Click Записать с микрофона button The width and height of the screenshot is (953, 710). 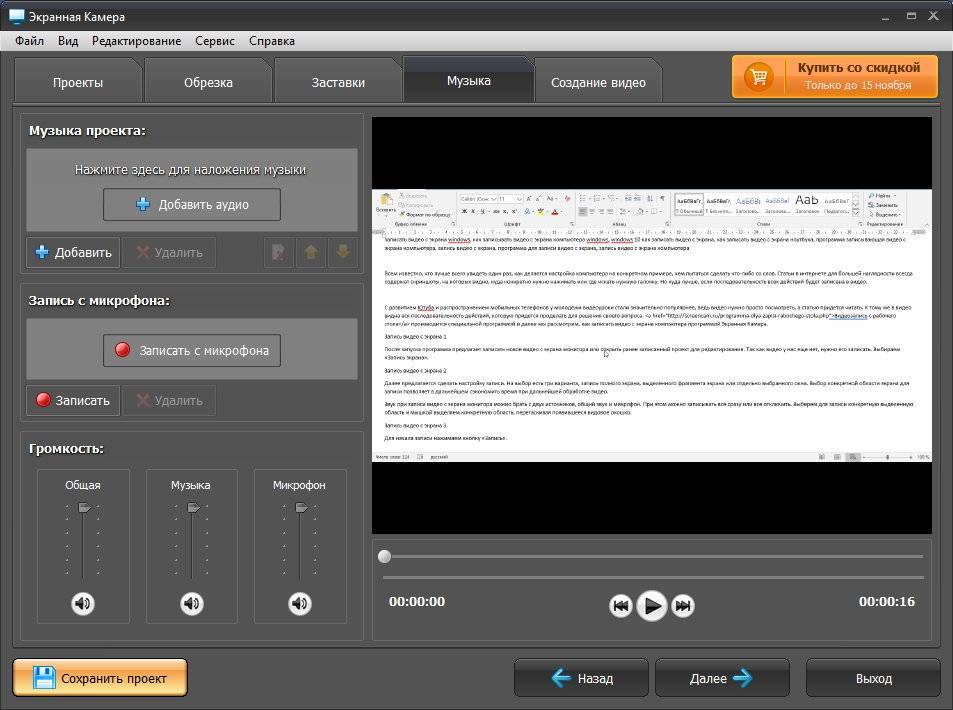(x=191, y=350)
